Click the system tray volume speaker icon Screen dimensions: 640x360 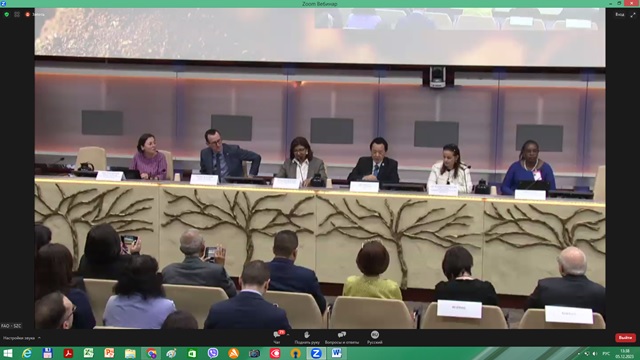point(595,353)
